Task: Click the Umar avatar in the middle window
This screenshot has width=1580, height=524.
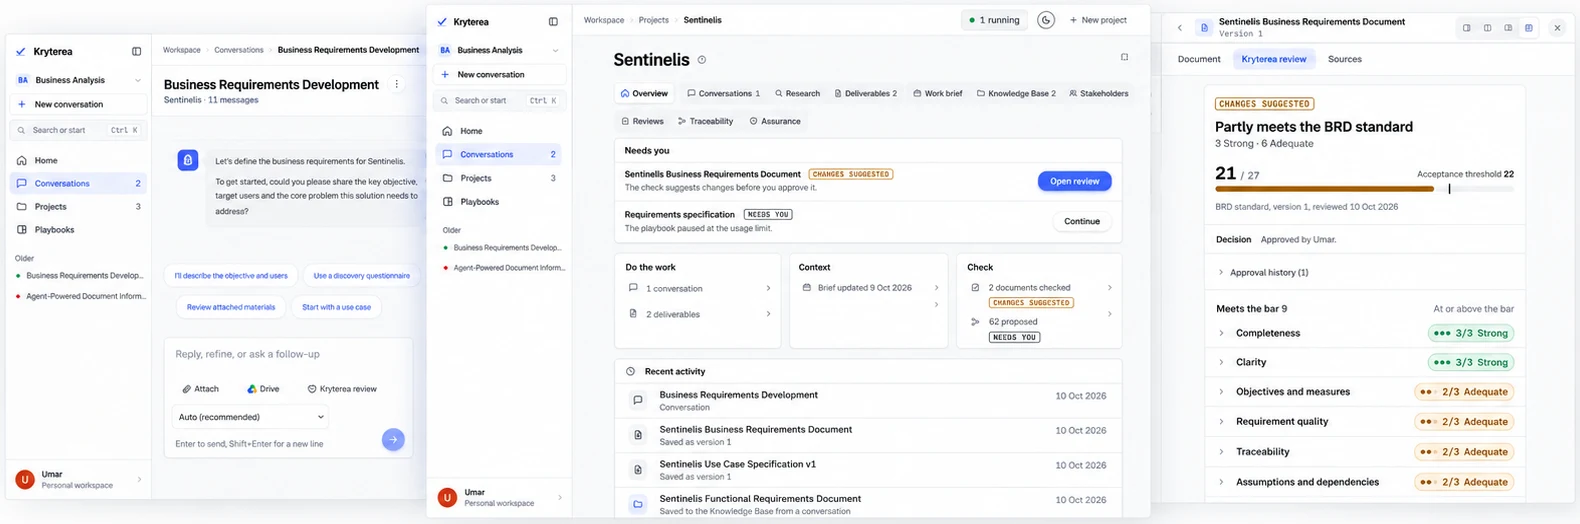Action: 447,497
